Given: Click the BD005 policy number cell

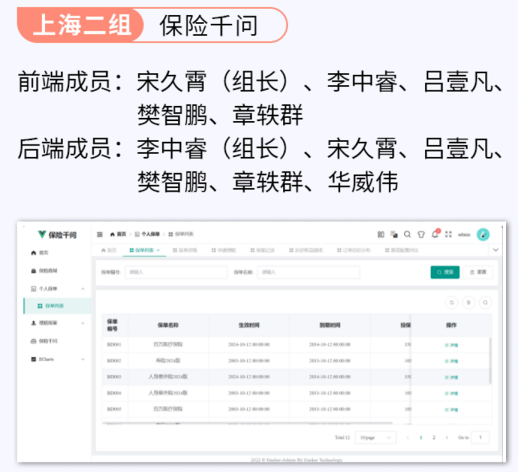Looking at the screenshot, I should pyautogui.click(x=114, y=409).
